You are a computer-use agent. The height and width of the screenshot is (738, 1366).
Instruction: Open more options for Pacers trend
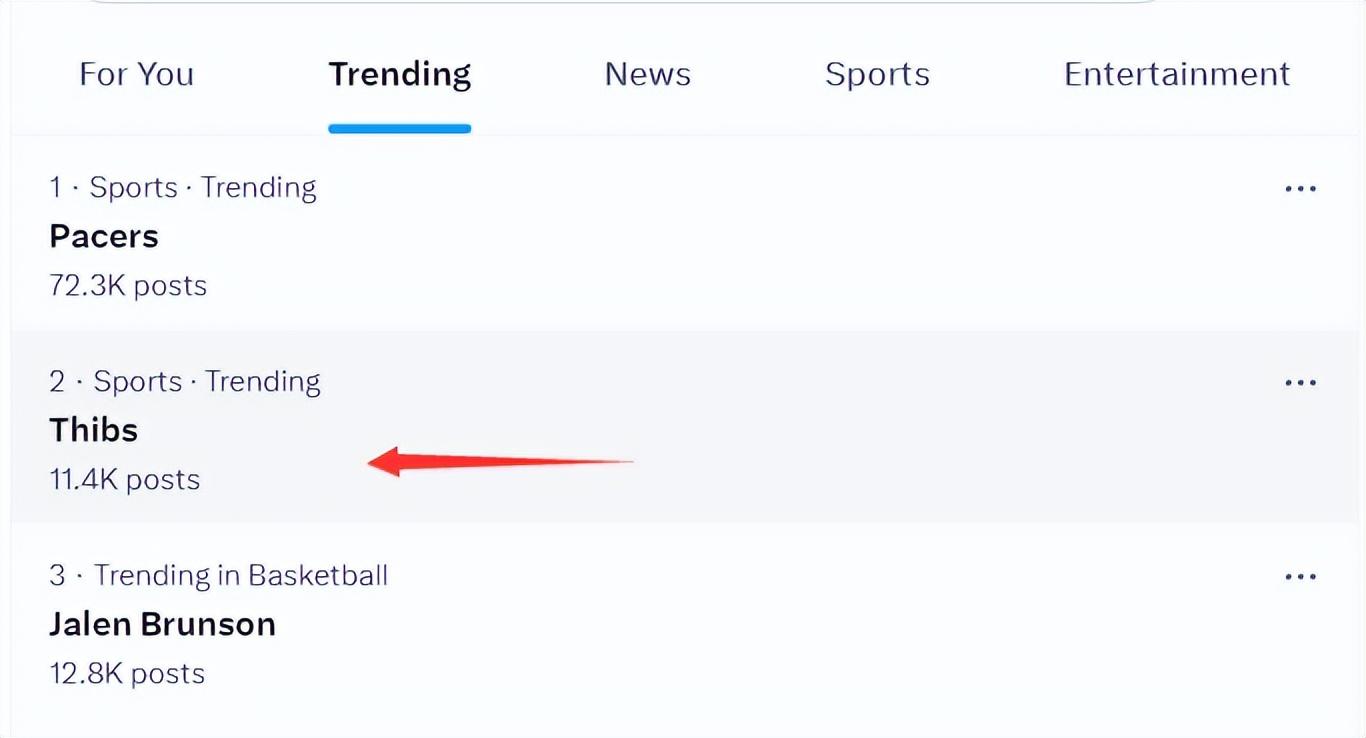click(x=1300, y=189)
